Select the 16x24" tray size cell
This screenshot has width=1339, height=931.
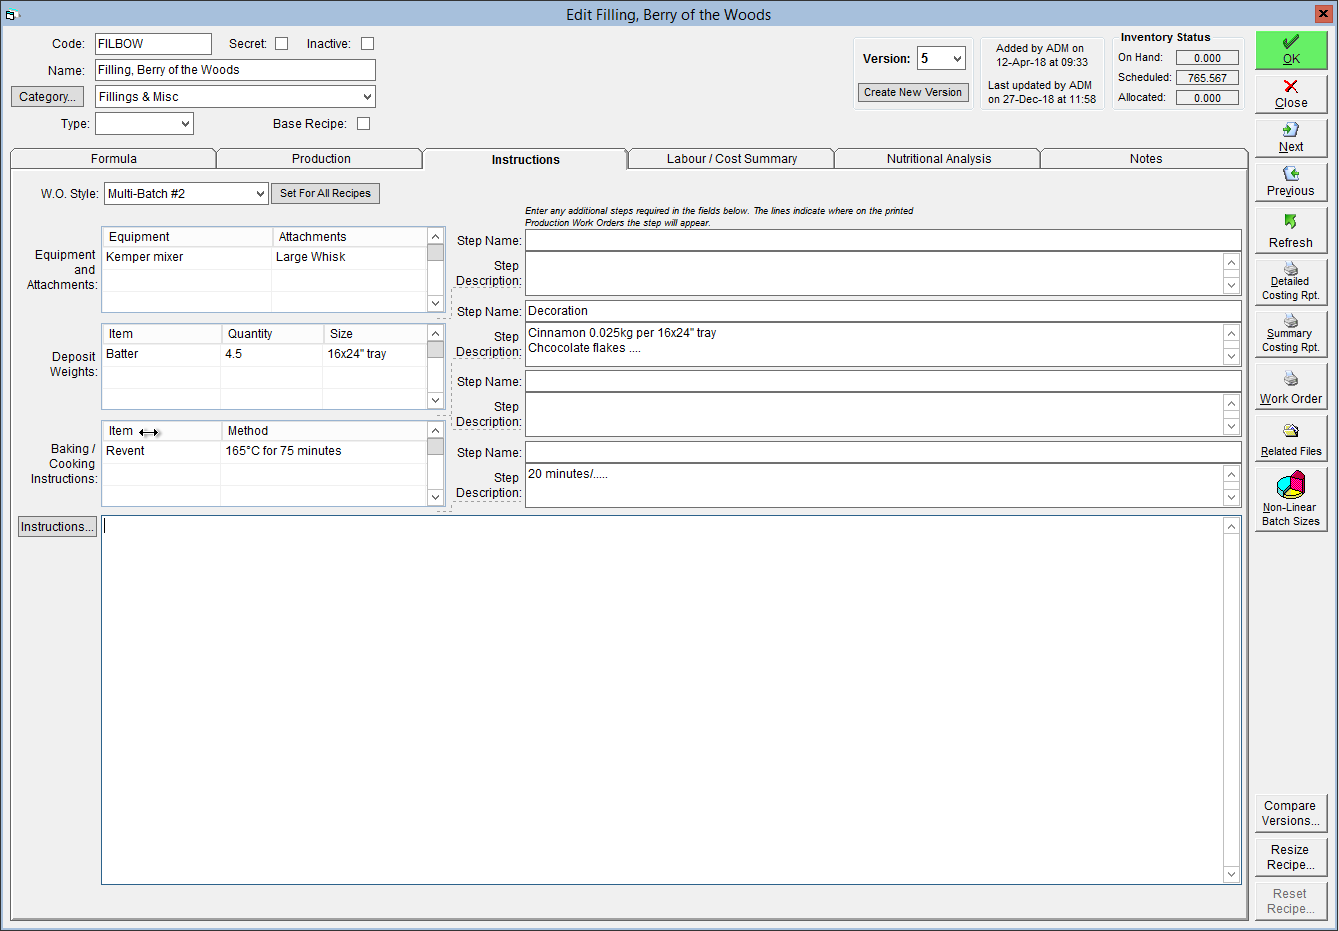[x=374, y=354]
